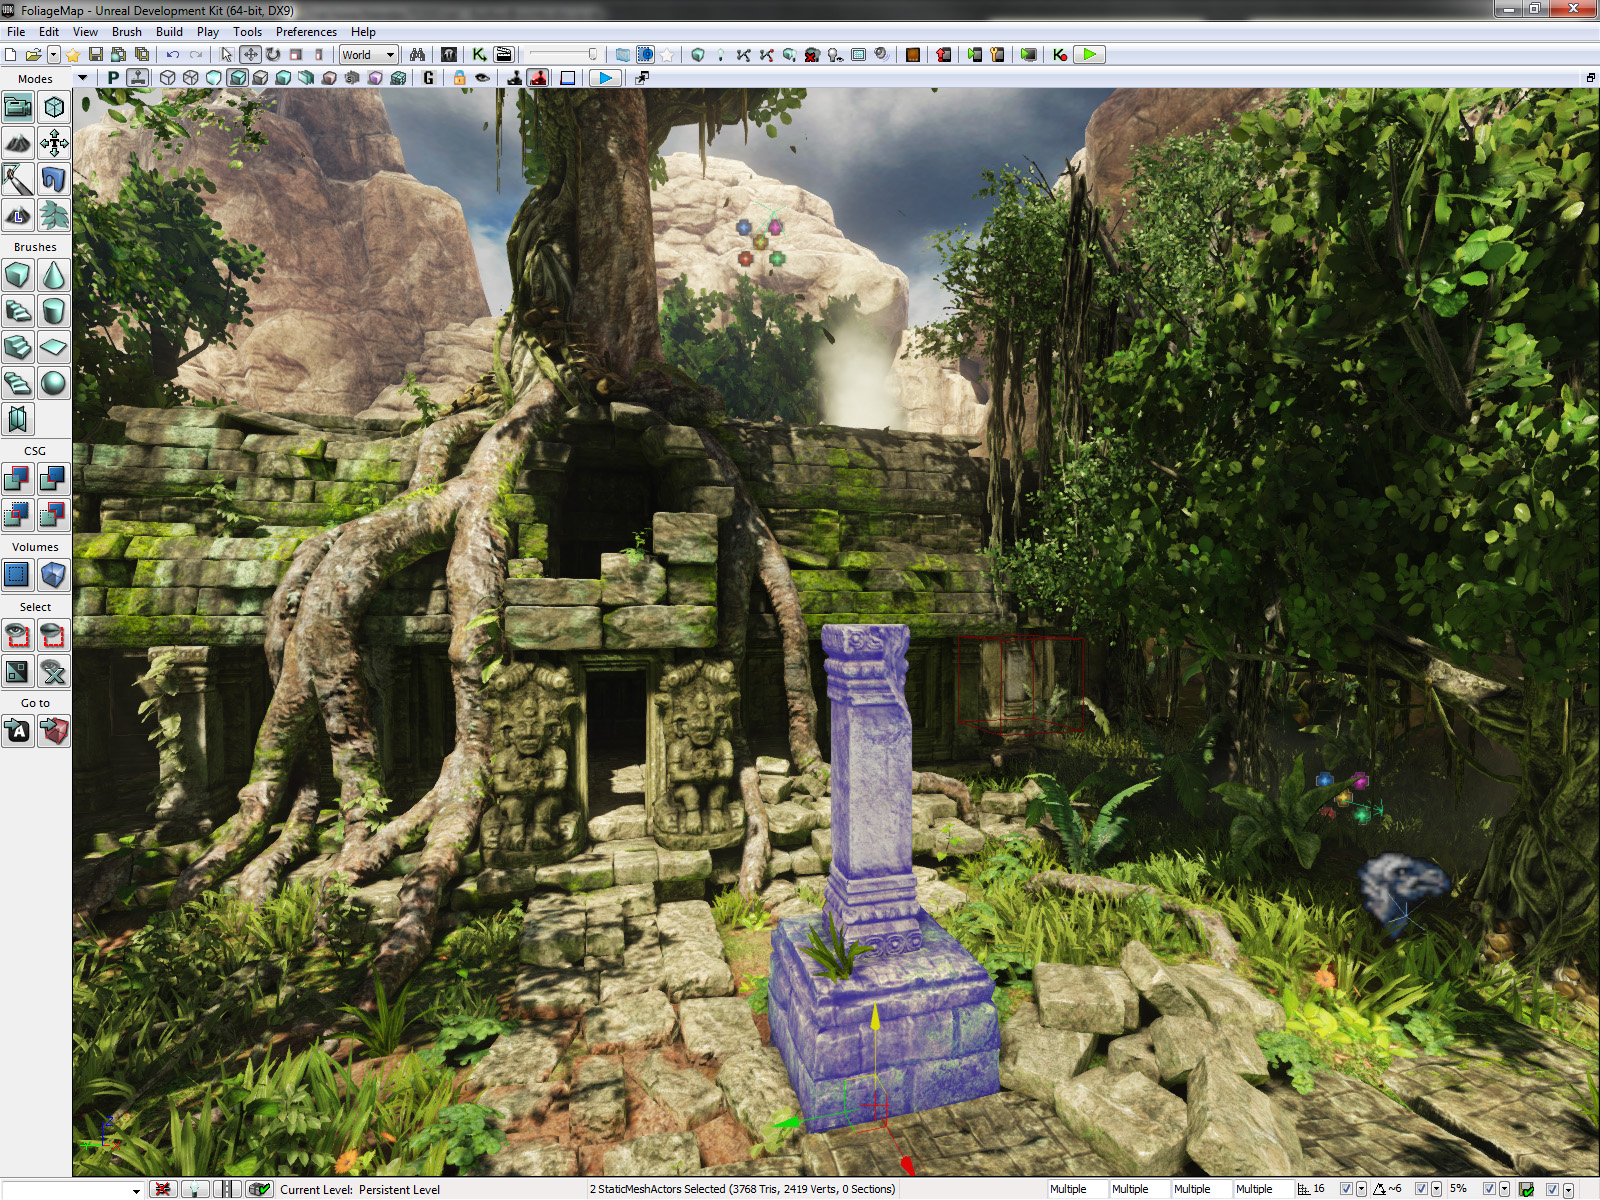This screenshot has height=1200, width=1600.
Task: Open the Build menu
Action: pos(169,32)
